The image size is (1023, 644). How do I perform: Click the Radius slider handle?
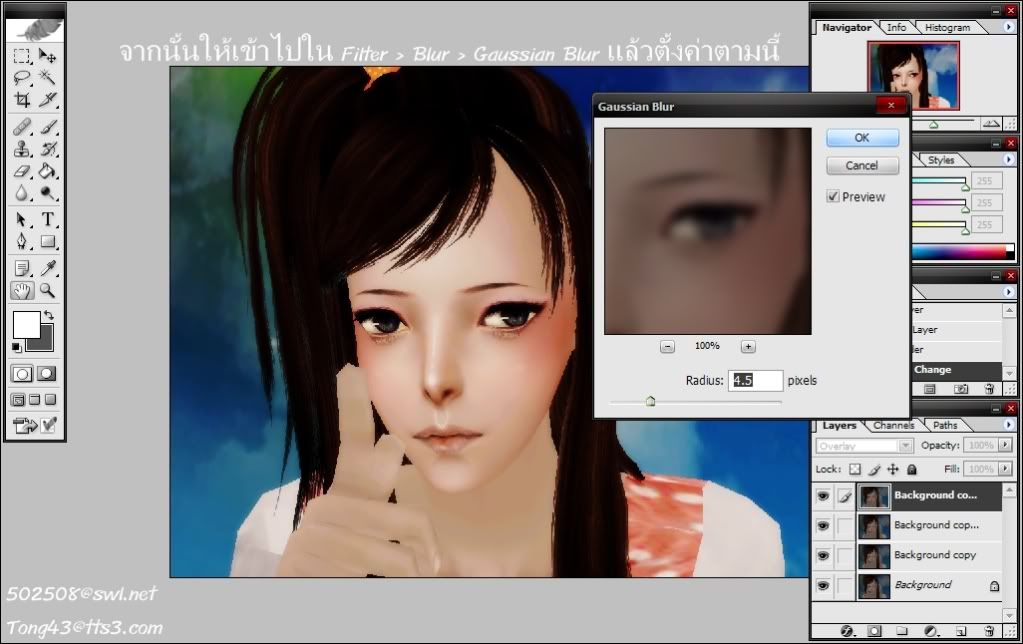[x=650, y=401]
